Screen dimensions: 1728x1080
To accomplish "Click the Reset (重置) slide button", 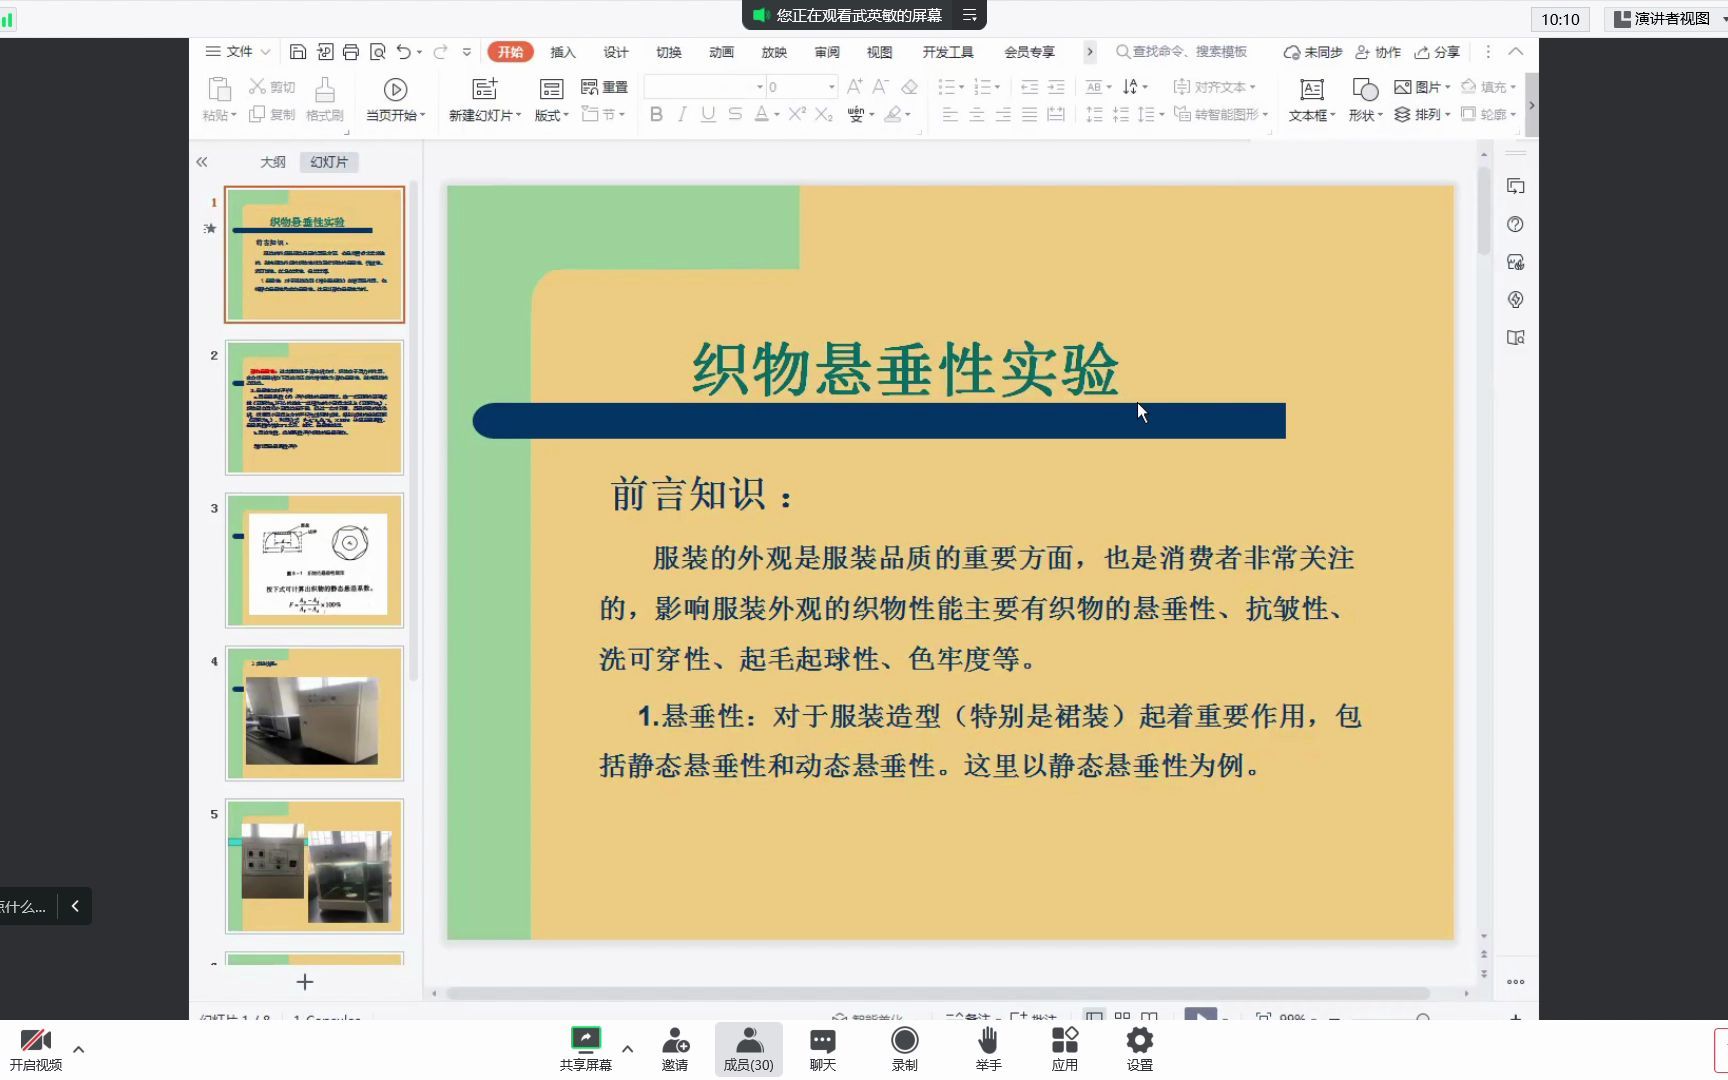I will pos(604,87).
